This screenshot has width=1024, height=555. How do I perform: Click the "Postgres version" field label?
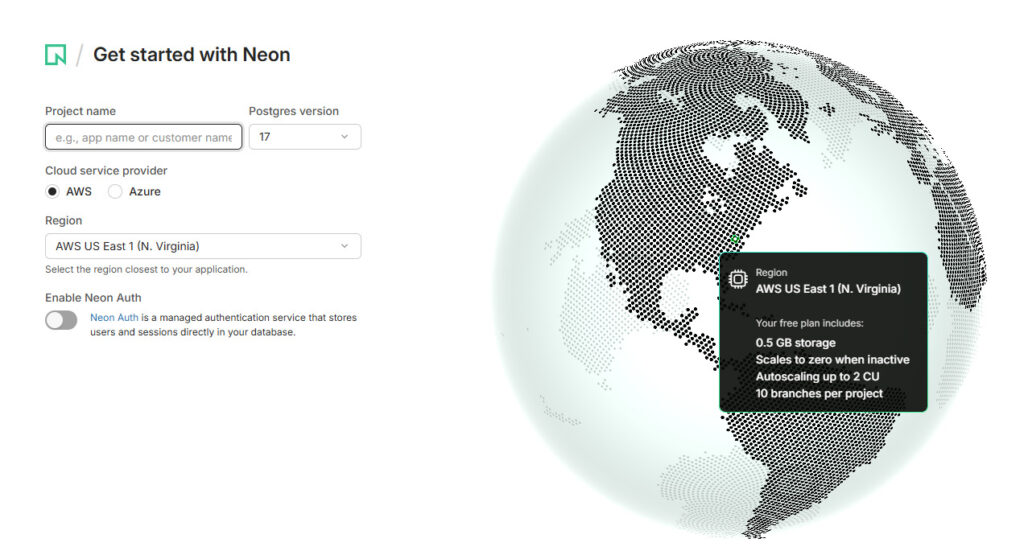coord(293,111)
